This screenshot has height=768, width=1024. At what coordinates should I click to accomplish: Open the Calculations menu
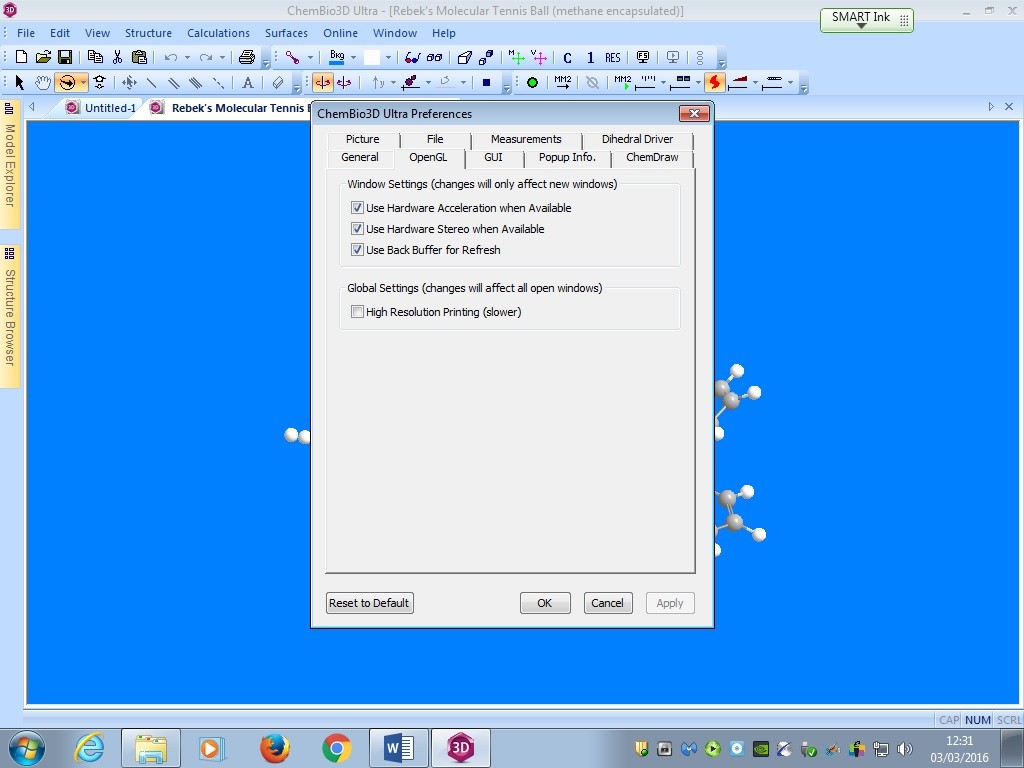218,33
